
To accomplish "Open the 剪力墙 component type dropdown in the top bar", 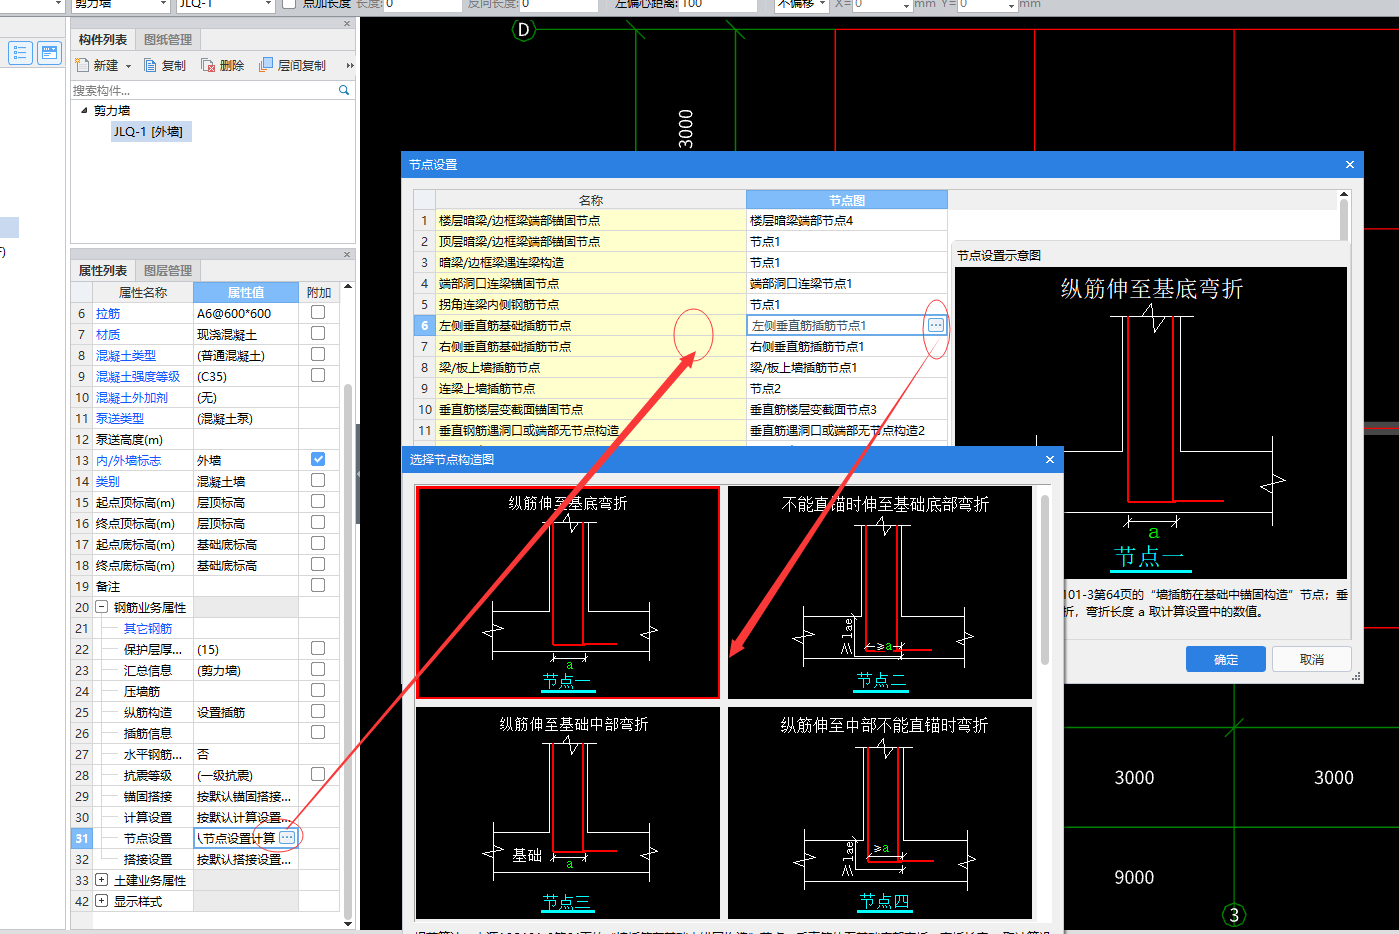I will click(x=163, y=5).
